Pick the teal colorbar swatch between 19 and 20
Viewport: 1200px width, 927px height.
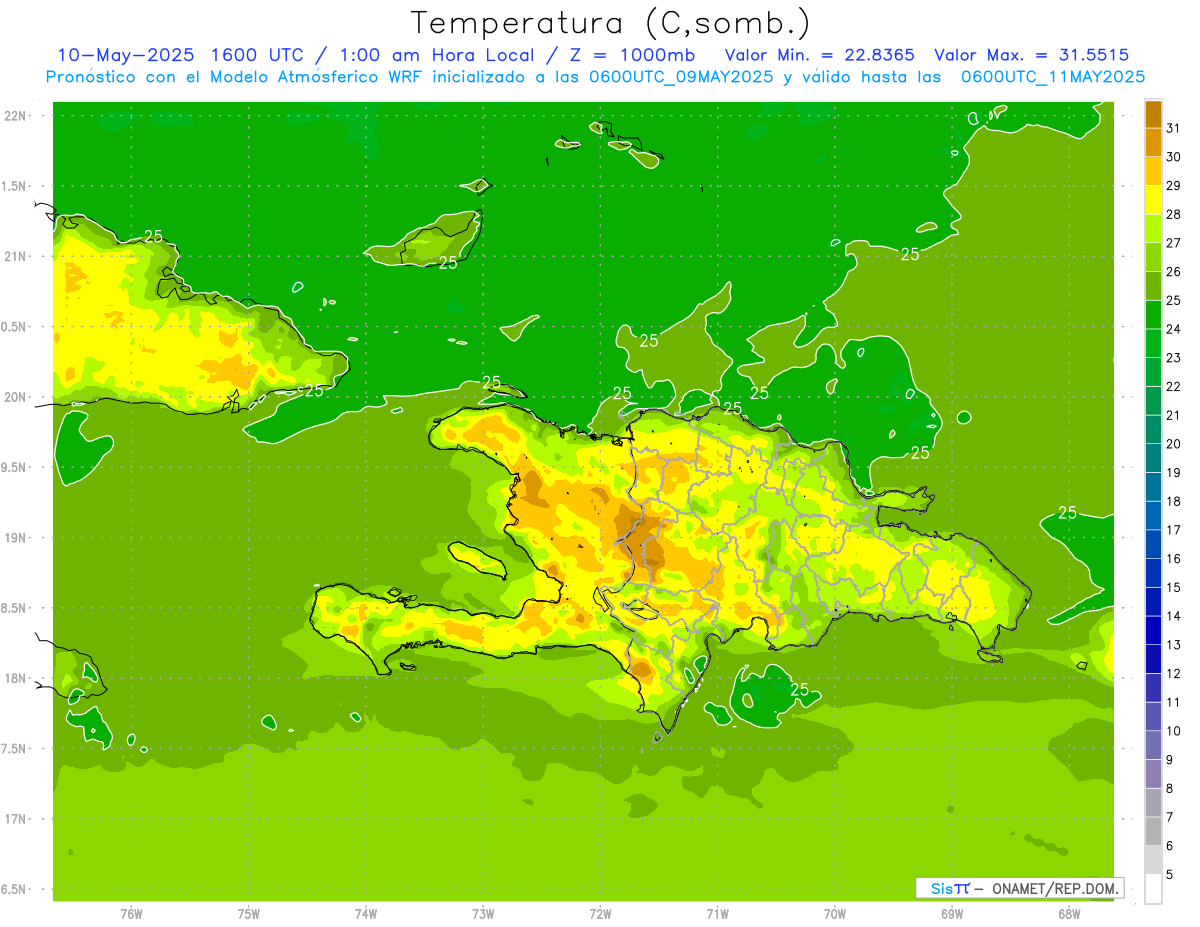click(1153, 458)
